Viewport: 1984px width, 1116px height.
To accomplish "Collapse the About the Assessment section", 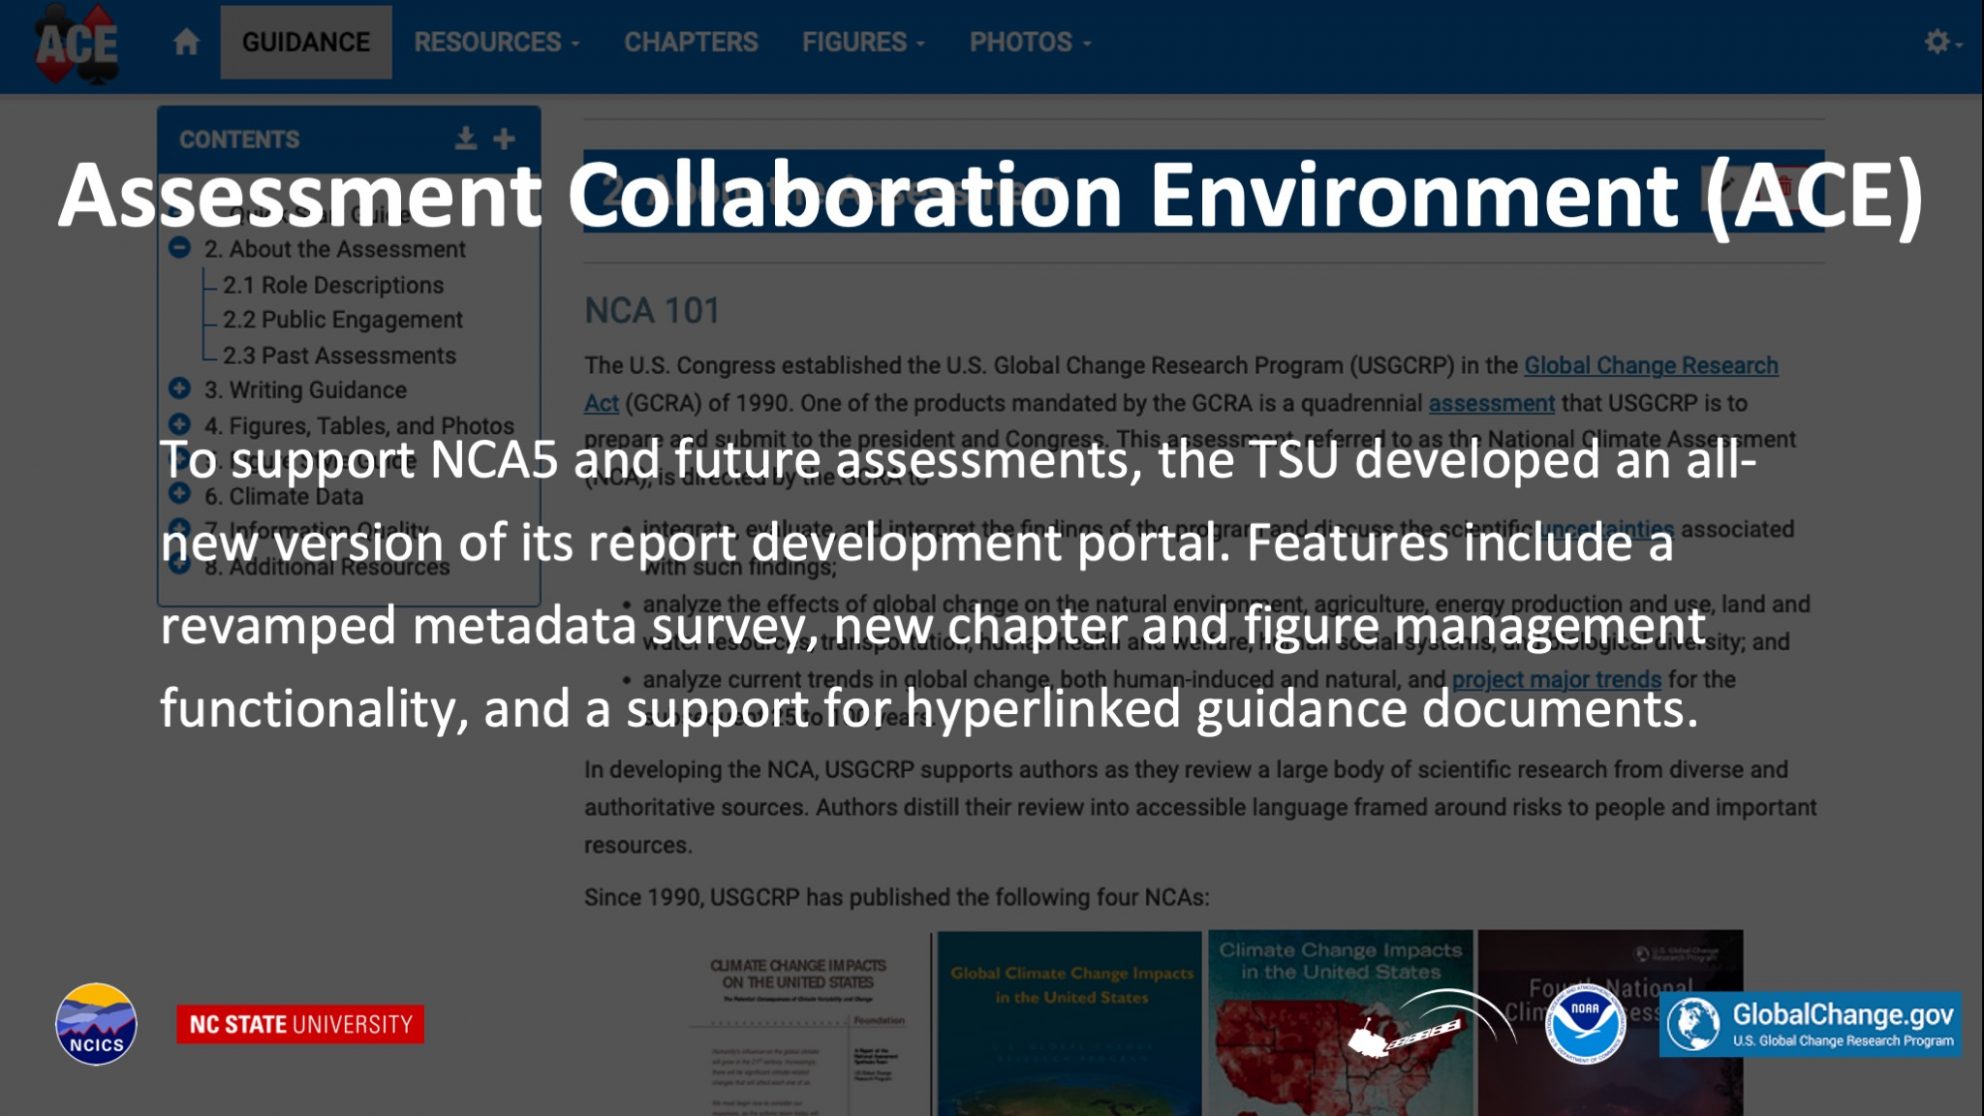I will point(180,248).
